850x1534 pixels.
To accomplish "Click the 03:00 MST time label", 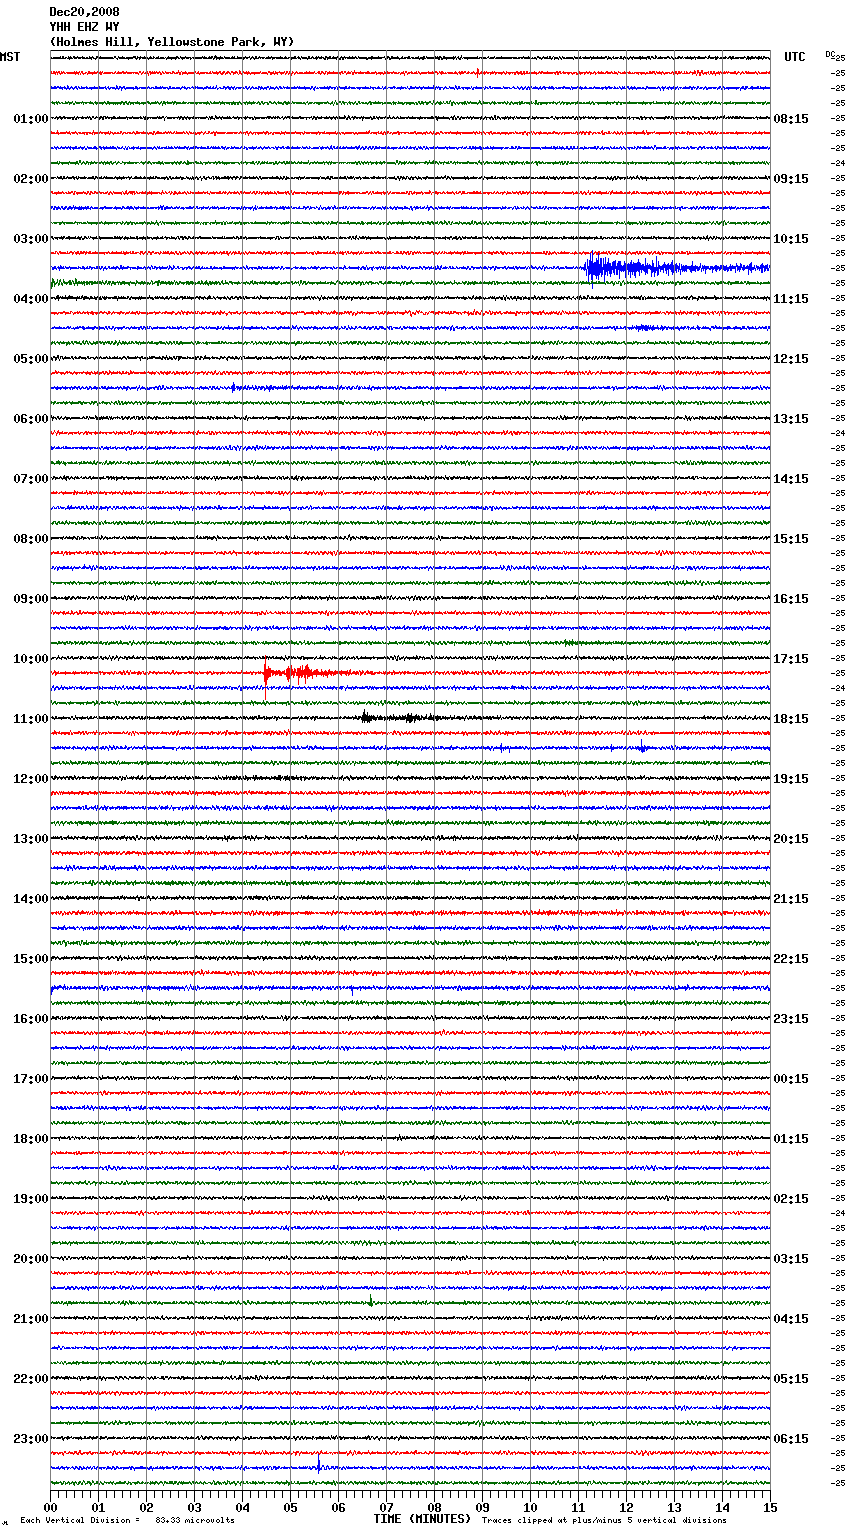I will pyautogui.click(x=31, y=239).
